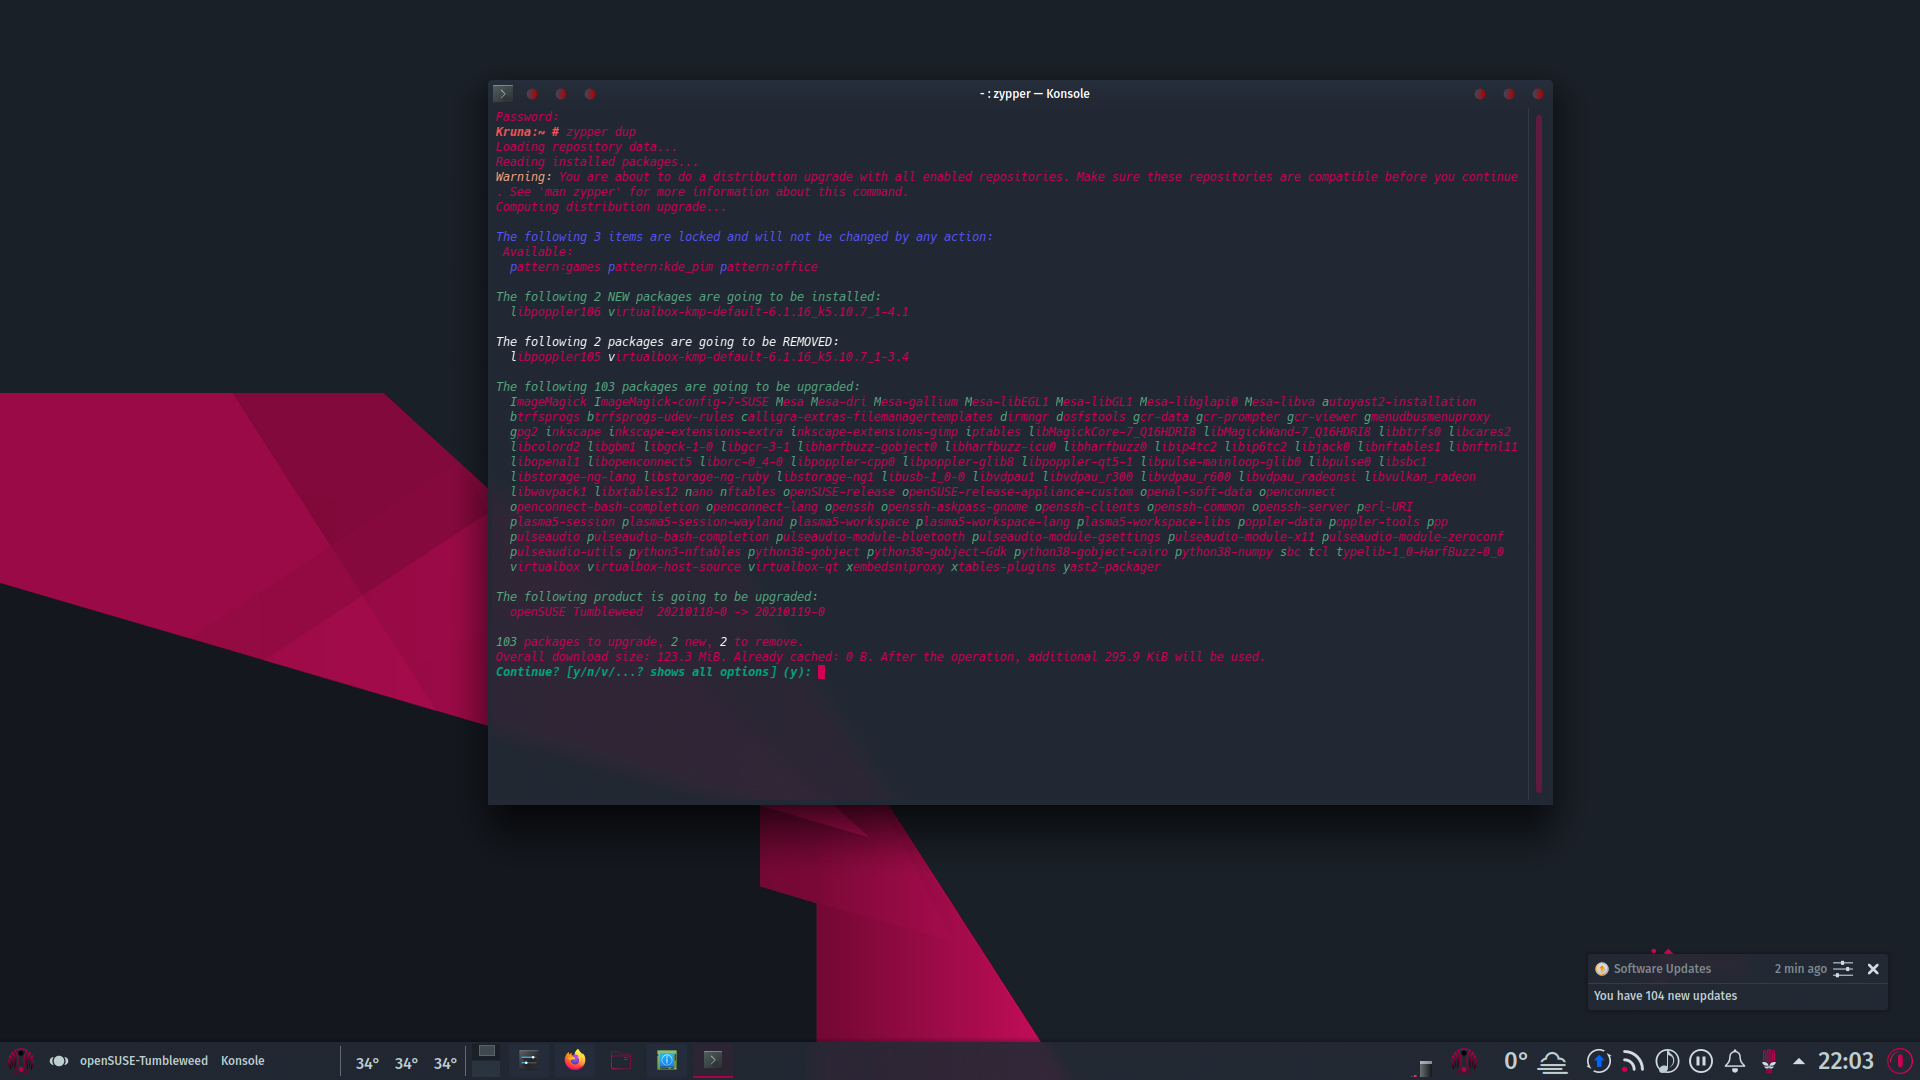This screenshot has height=1080, width=1920.
Task: Expand hidden system tray icons arrow
Action: point(1799,1062)
